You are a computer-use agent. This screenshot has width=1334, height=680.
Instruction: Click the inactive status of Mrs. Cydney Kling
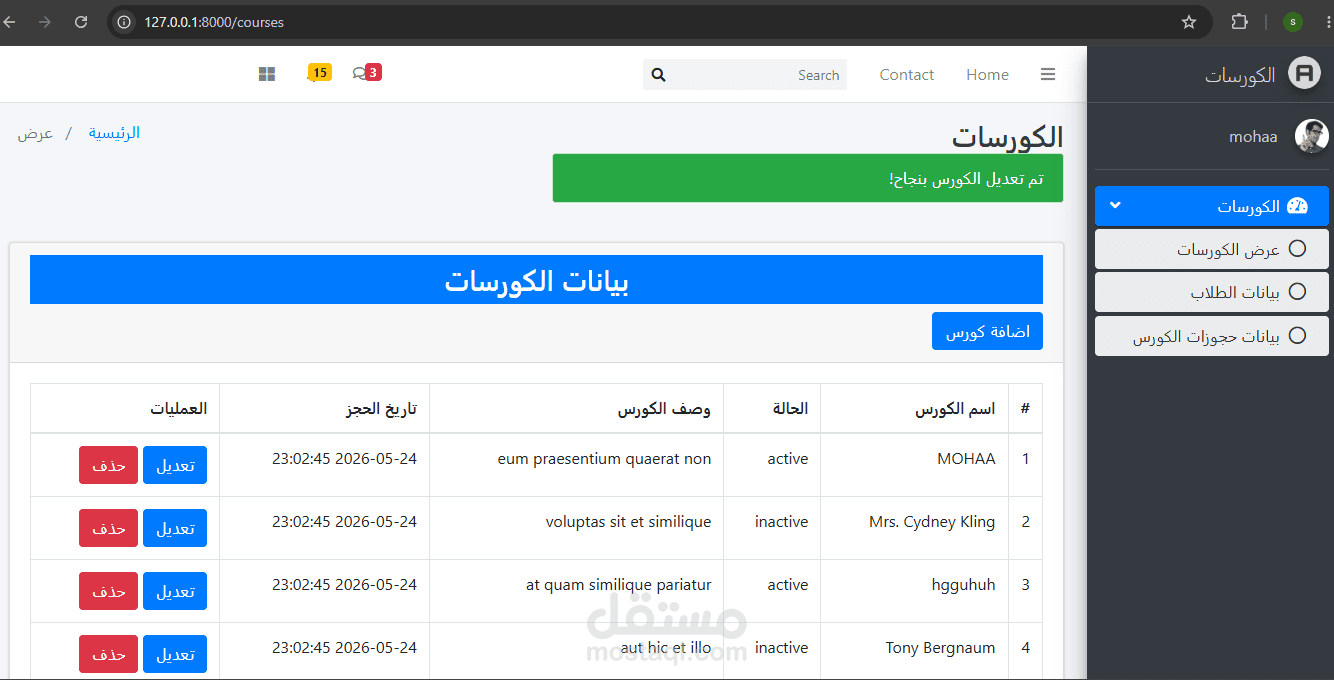[781, 522]
